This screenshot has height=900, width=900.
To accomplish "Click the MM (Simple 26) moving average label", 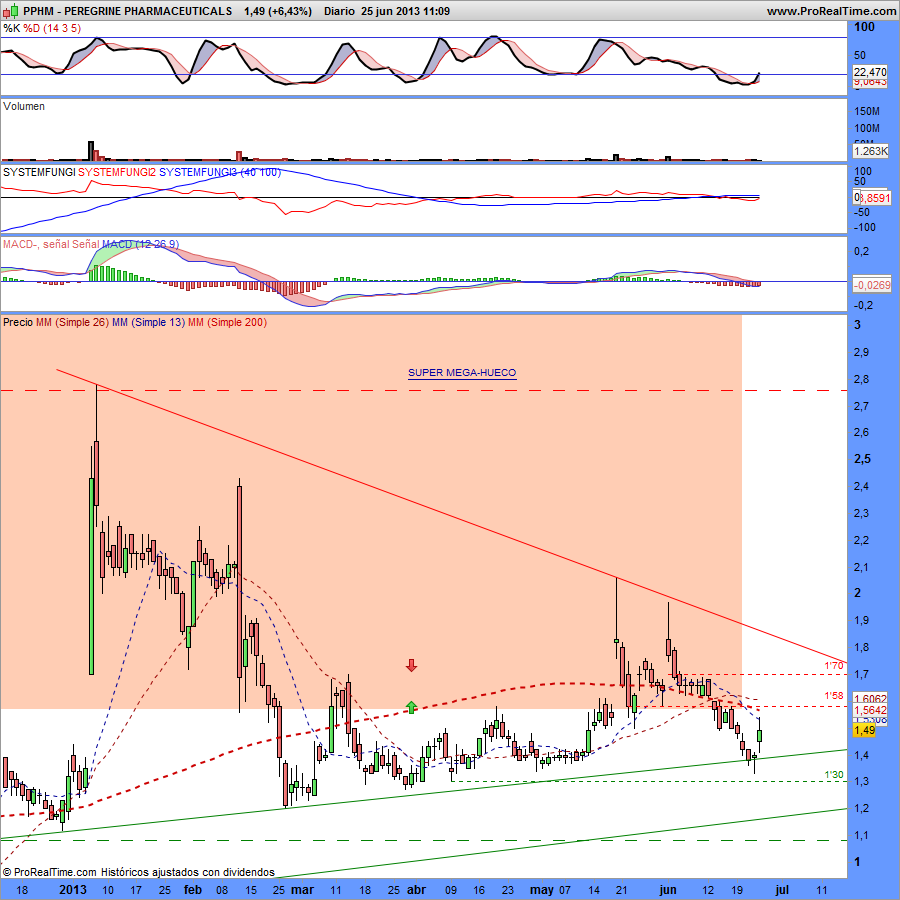I will (72, 322).
